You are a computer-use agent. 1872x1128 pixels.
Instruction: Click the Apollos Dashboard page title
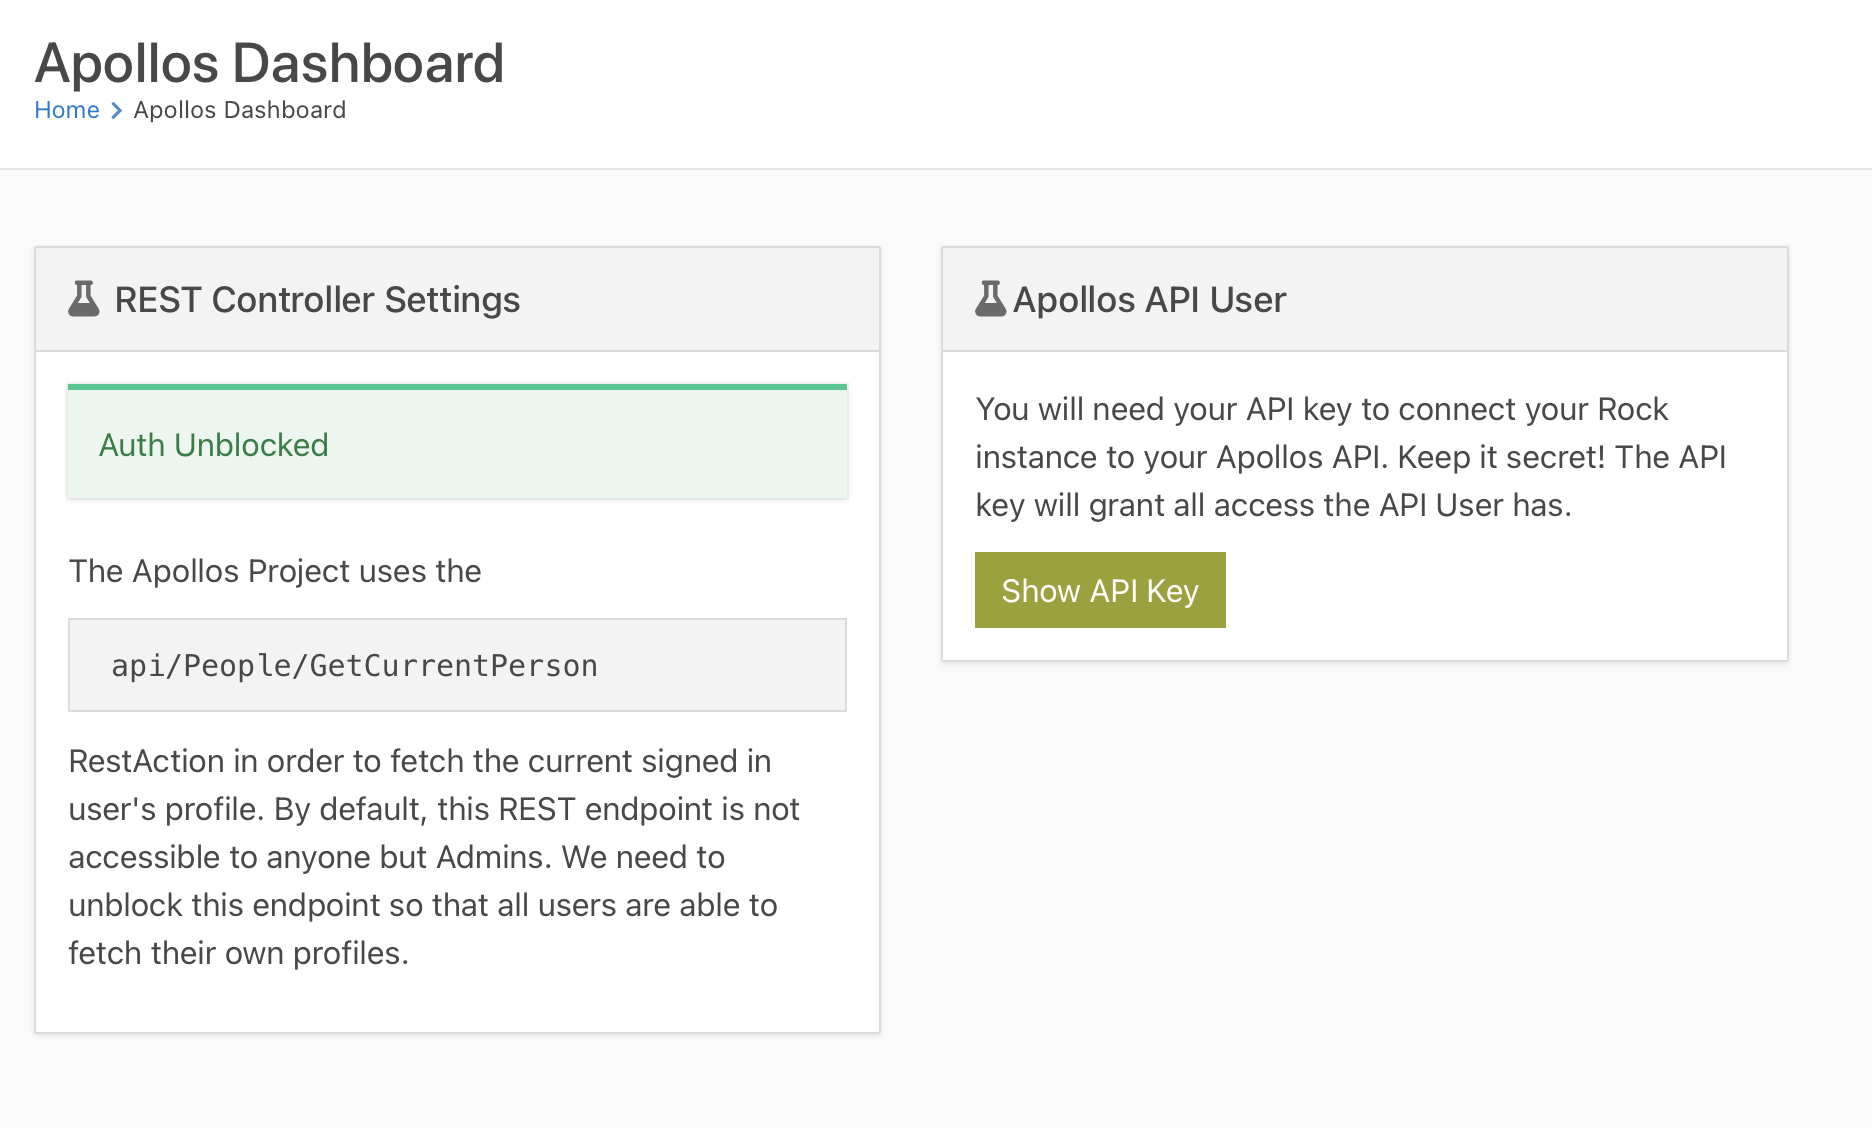[x=269, y=63]
